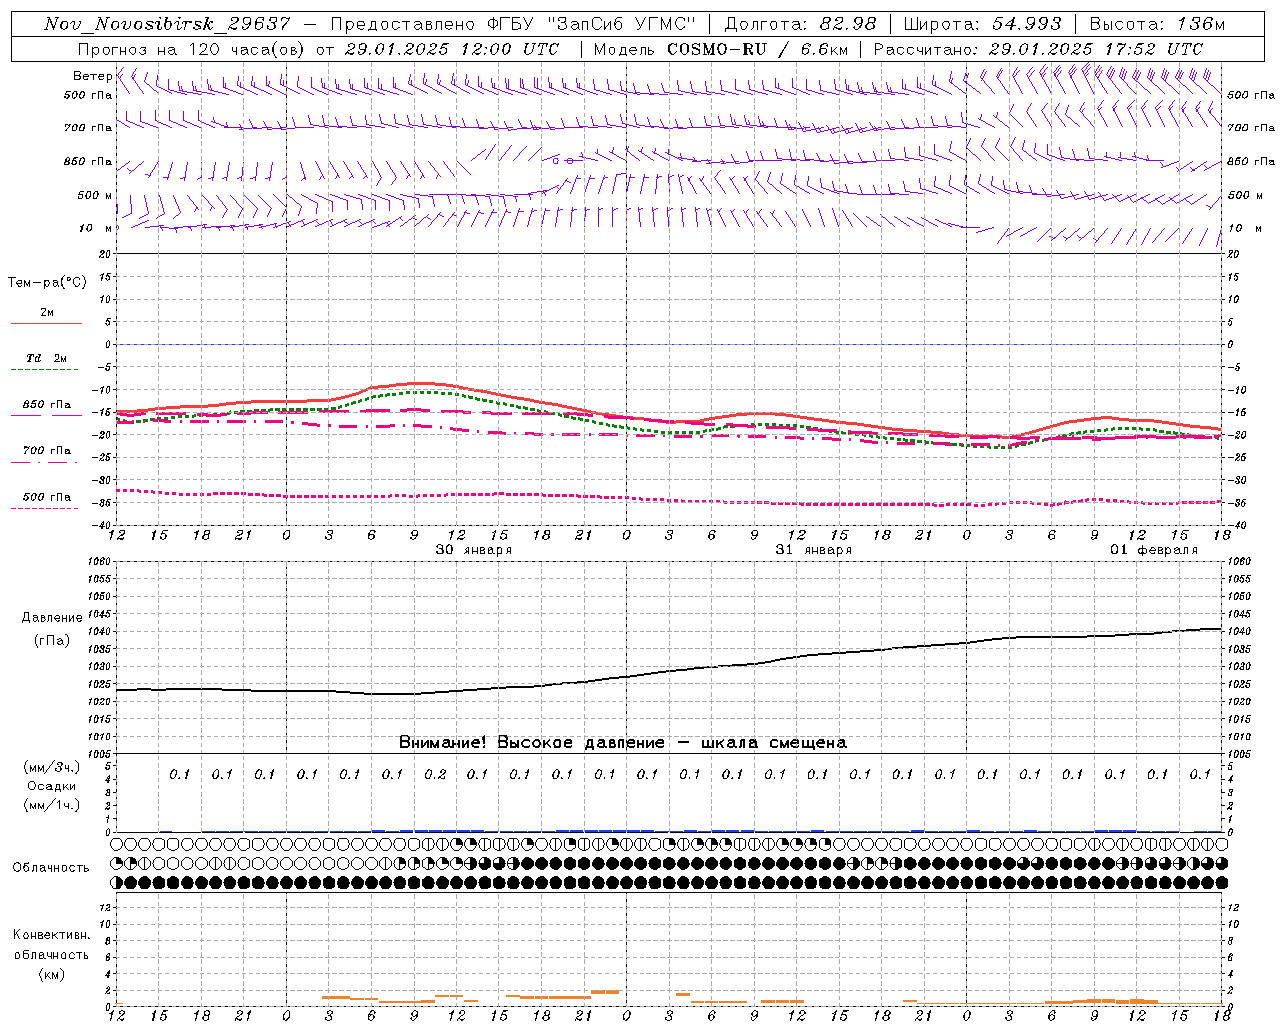Click the '(гПа)' pressure unit label
Image resolution: width=1280 pixels, height=1024 pixels.
click(x=52, y=641)
